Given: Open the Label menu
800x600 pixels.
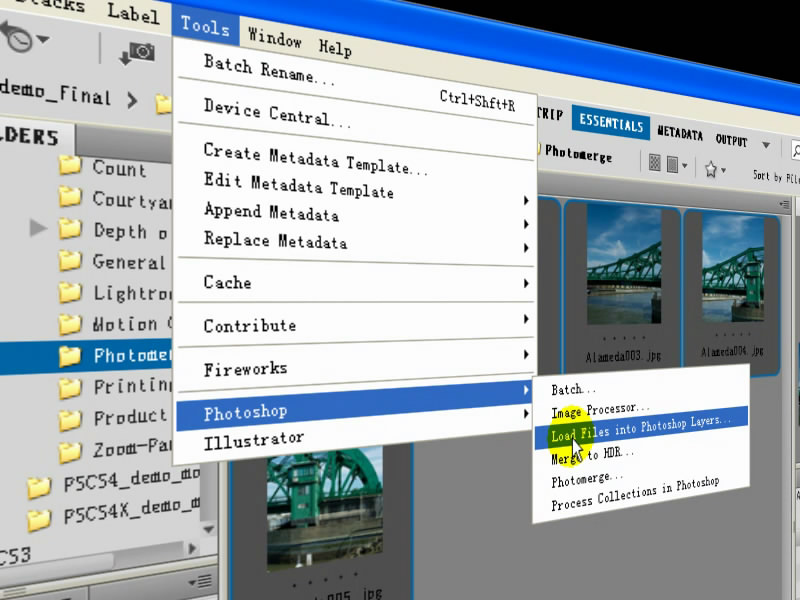Looking at the screenshot, I should 133,13.
